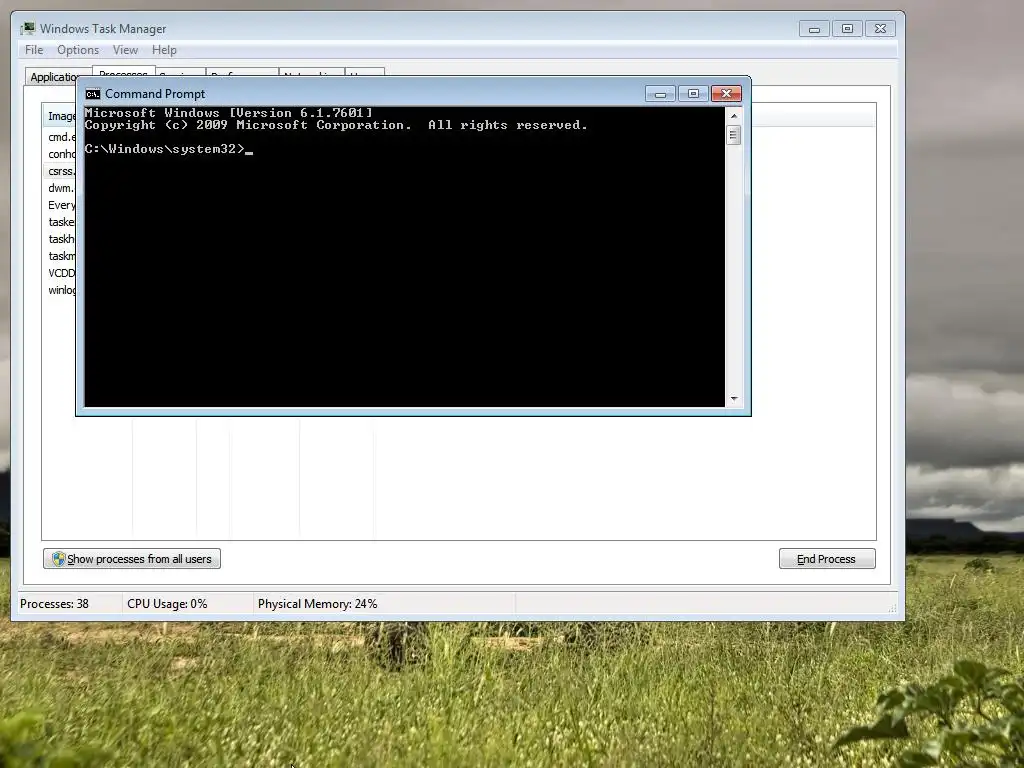Screen dimensions: 1024x768
Task: Select the winlogon process row
Action: 59,290
